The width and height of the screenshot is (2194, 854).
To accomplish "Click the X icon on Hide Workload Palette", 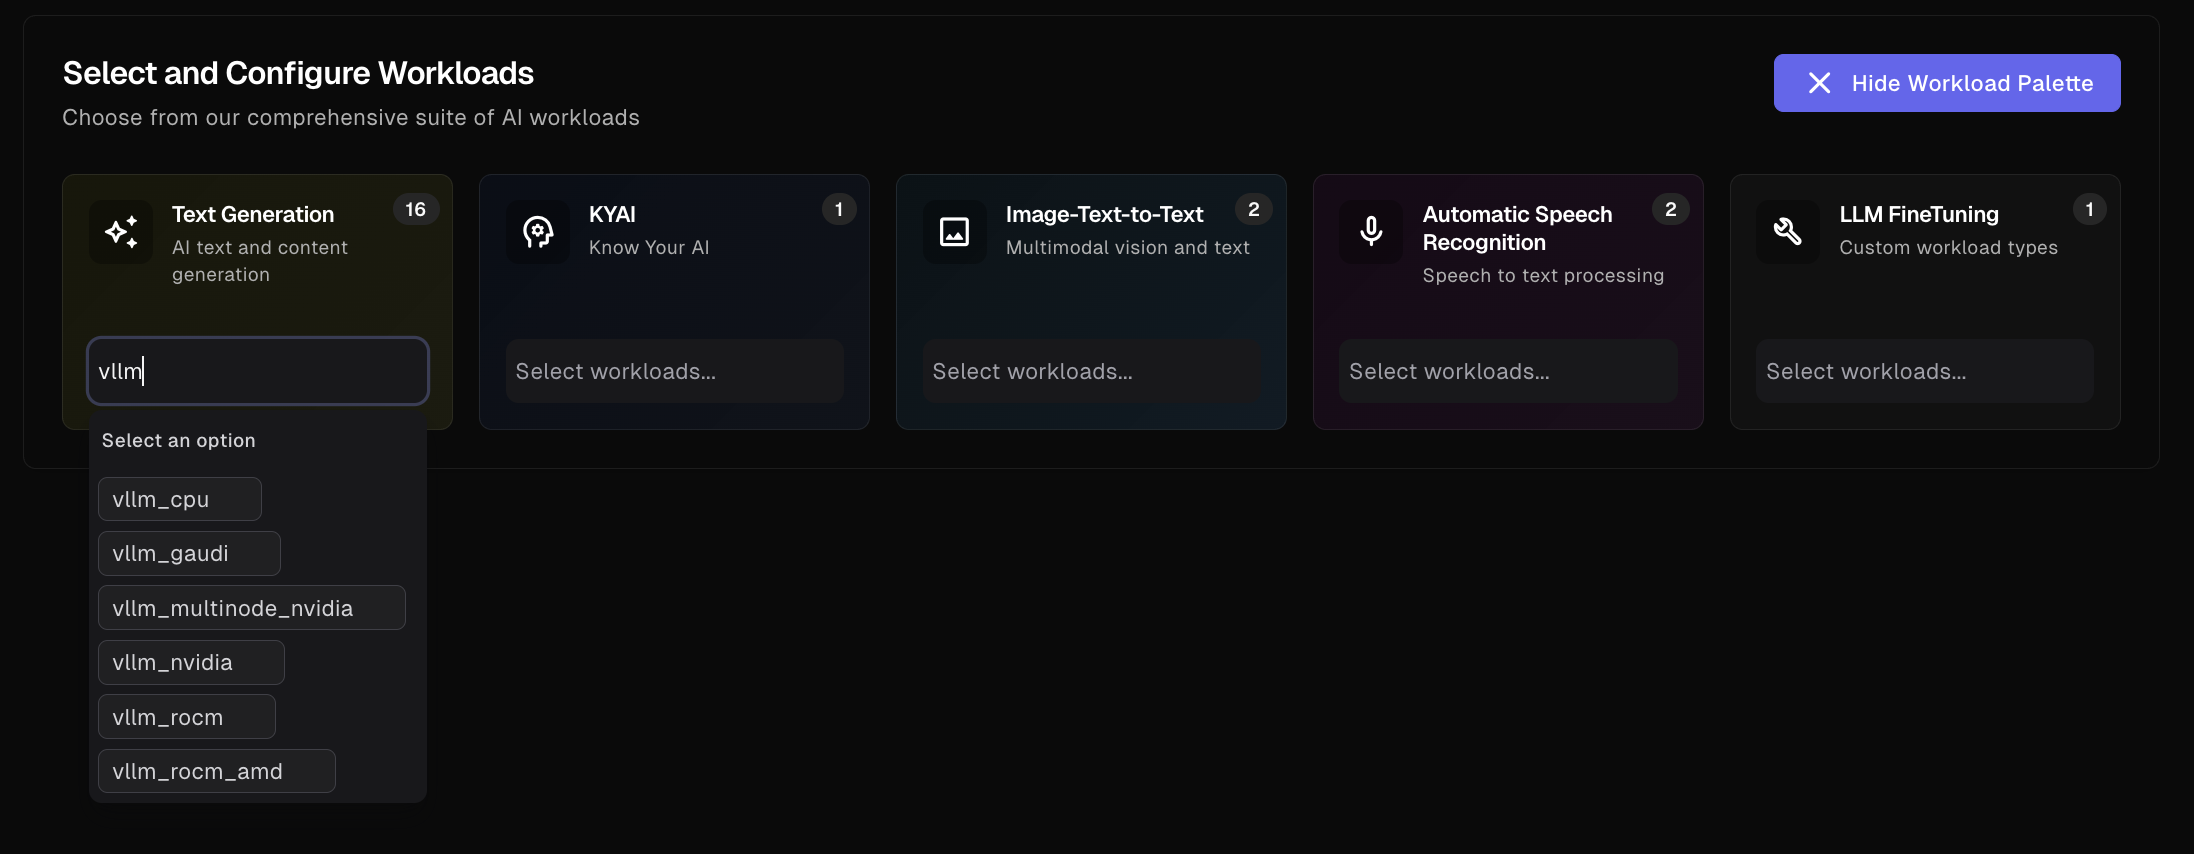I will [x=1819, y=83].
